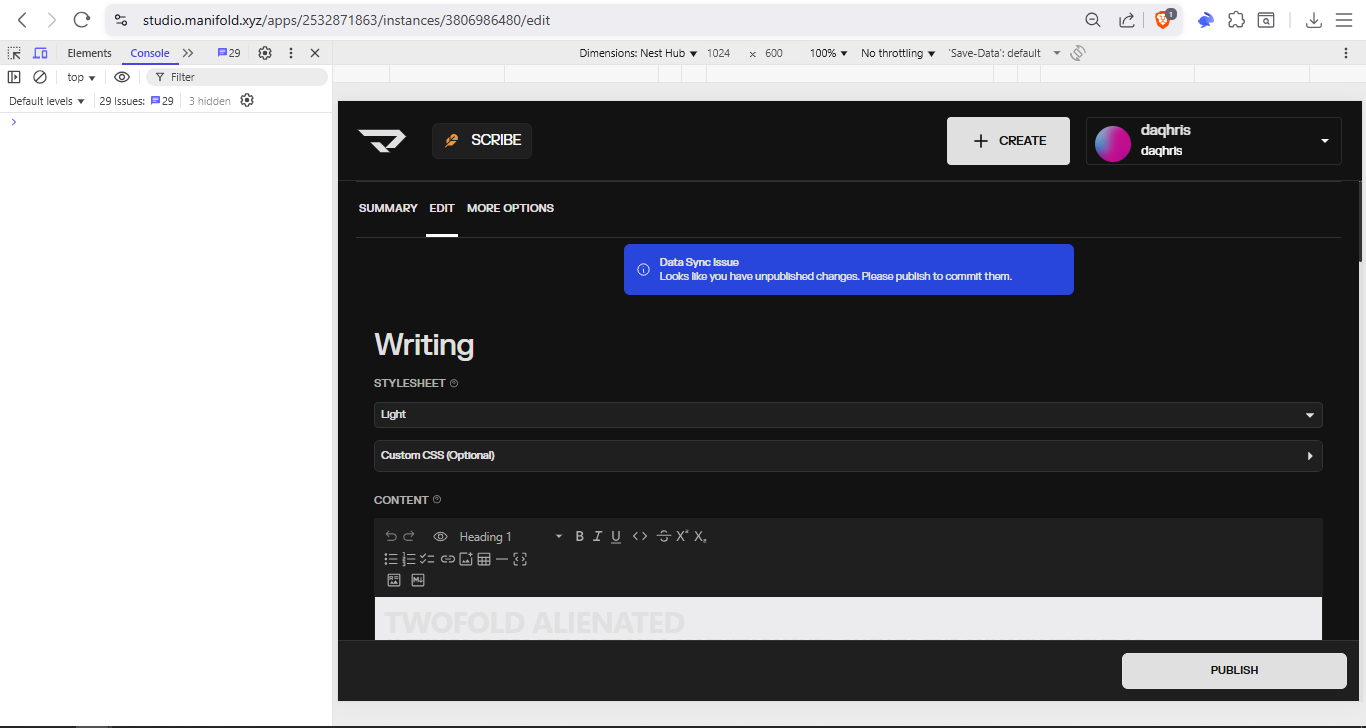Toggle the editor preview eye icon
This screenshot has width=1366, height=728.
pos(440,537)
